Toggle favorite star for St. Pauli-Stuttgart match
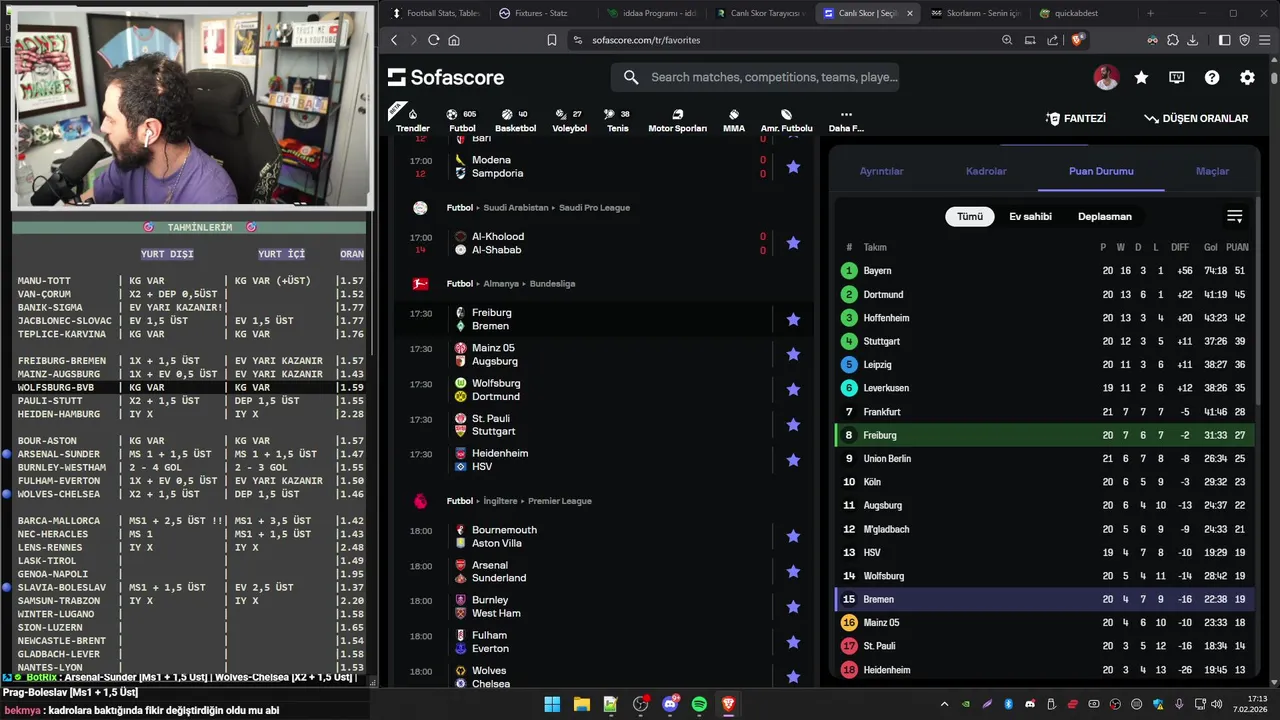Image resolution: width=1280 pixels, height=720 pixels. point(793,425)
